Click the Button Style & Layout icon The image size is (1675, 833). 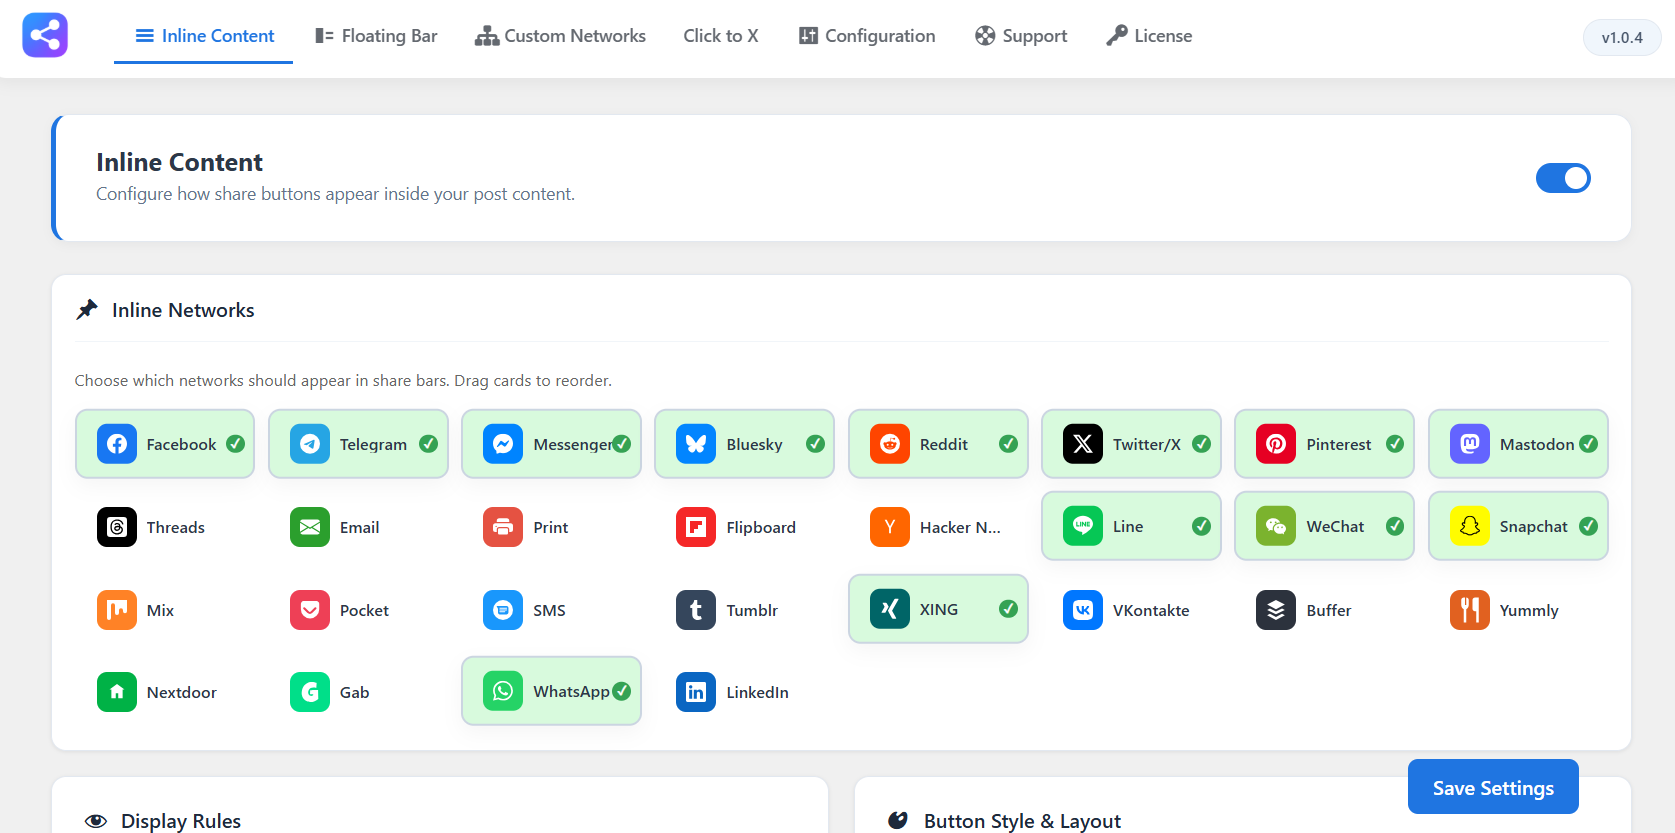[x=898, y=821]
